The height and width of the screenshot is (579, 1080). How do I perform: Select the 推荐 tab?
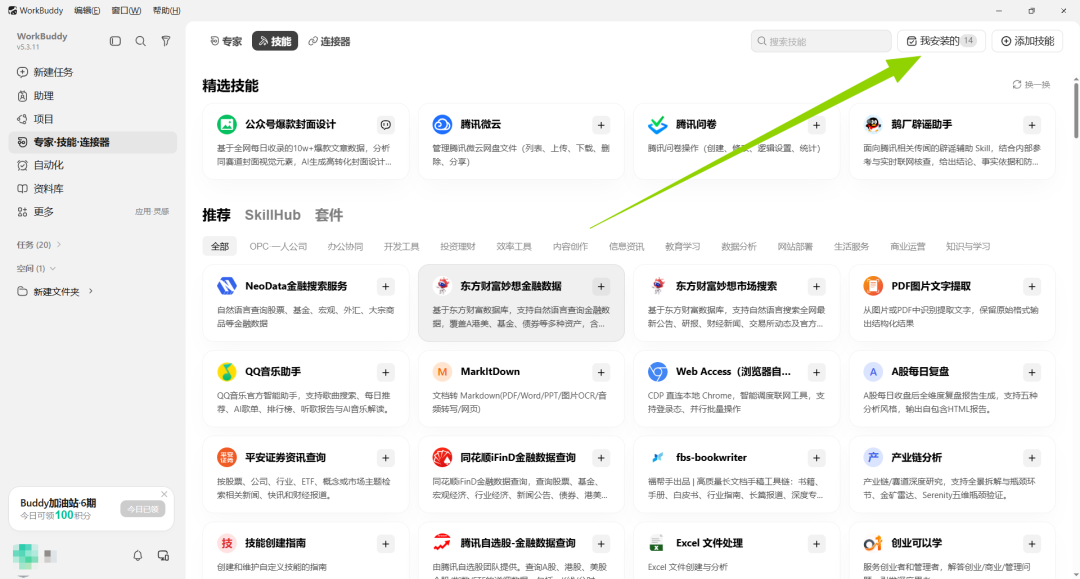click(216, 215)
